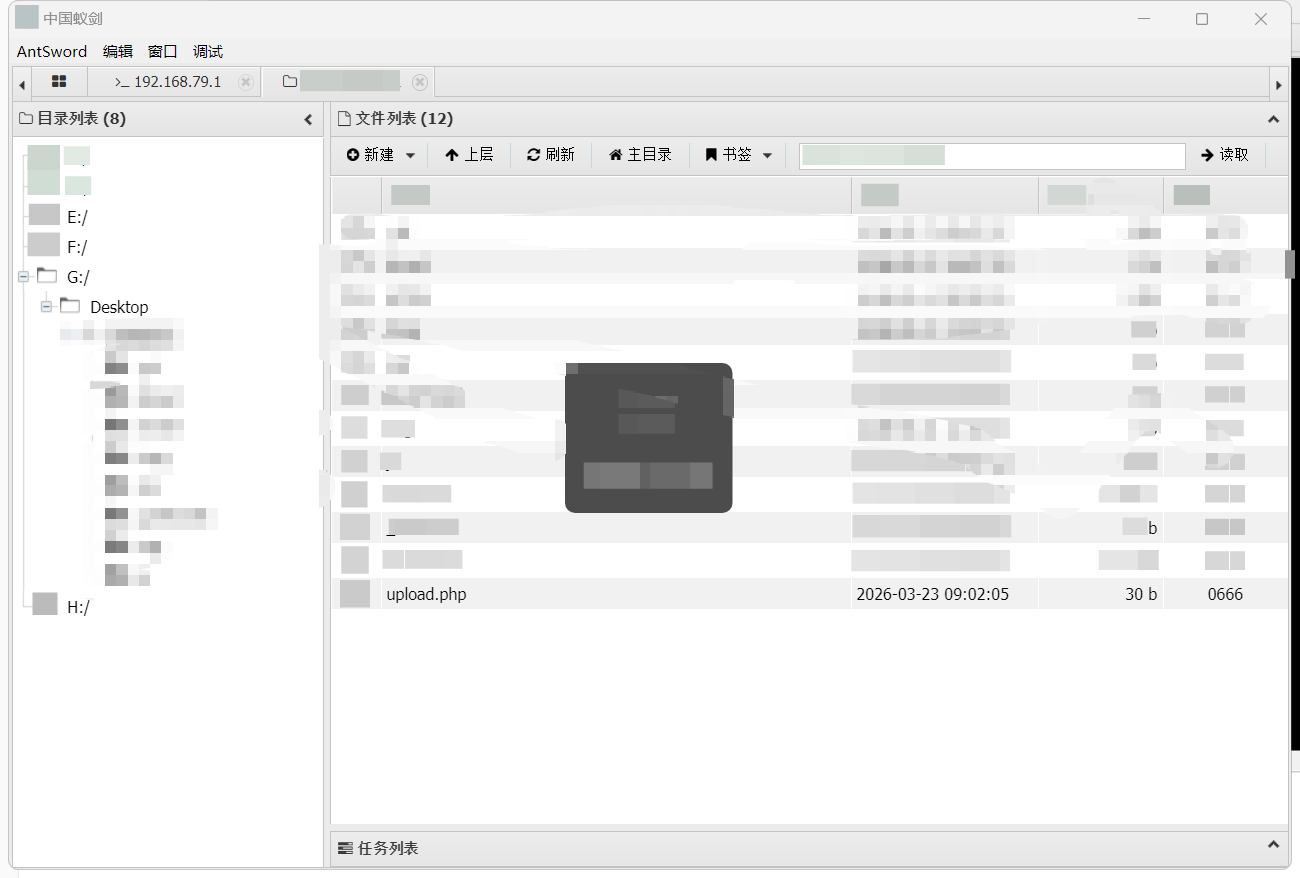Open the 书签 bookmarks dropdown
The height and width of the screenshot is (878, 1300).
[x=739, y=155]
